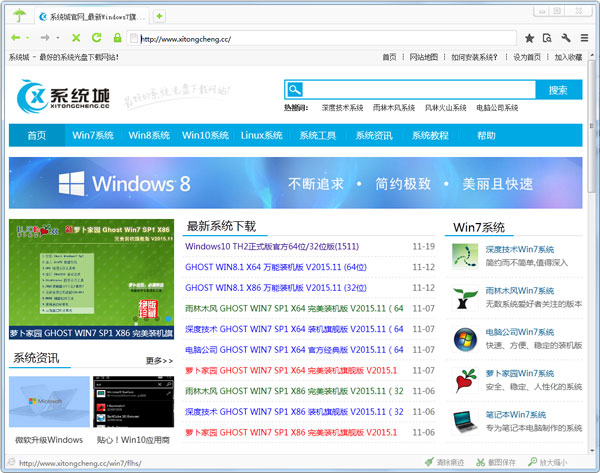Click the 设为首页 link

click(527, 57)
